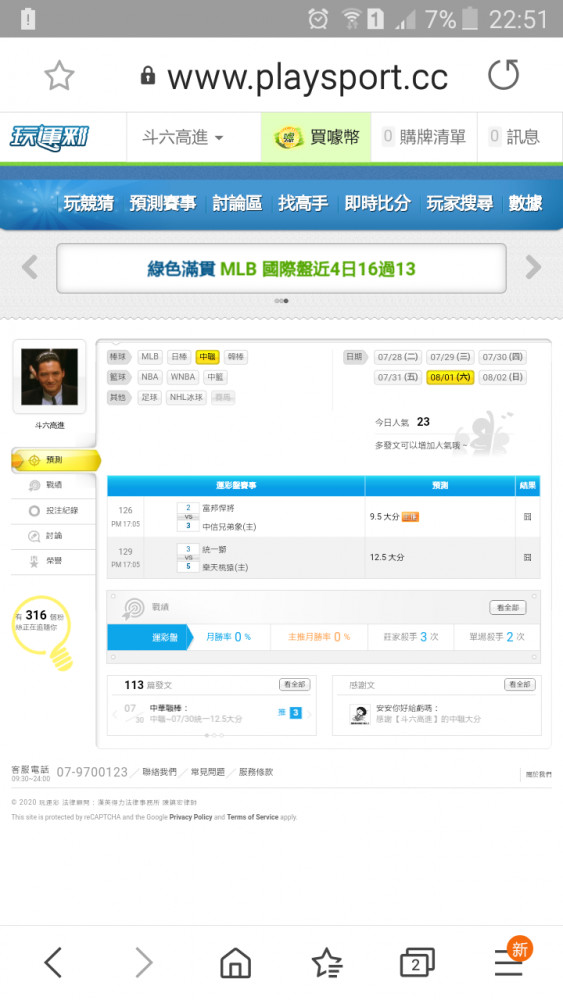Viewport: 563px width, 1000px height.
Task: Reload the page with the refresh icon
Action: tap(504, 75)
